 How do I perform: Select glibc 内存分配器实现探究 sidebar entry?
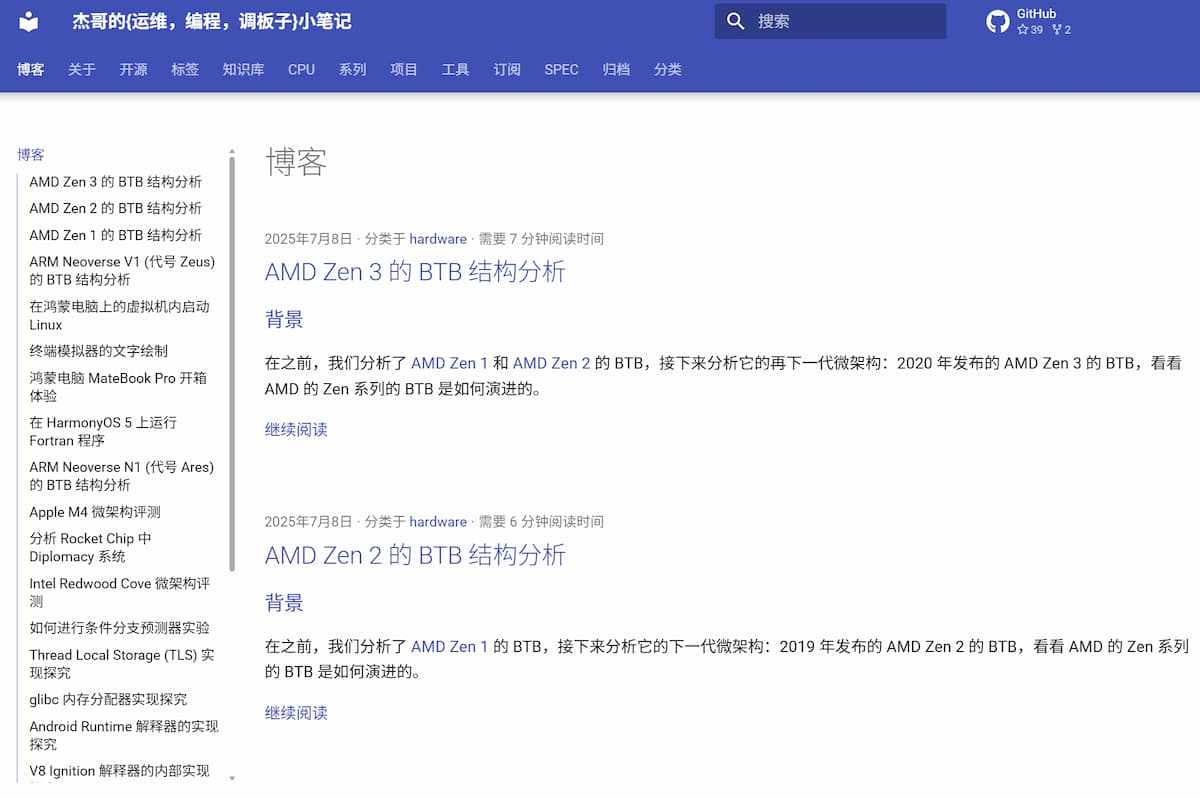point(107,699)
